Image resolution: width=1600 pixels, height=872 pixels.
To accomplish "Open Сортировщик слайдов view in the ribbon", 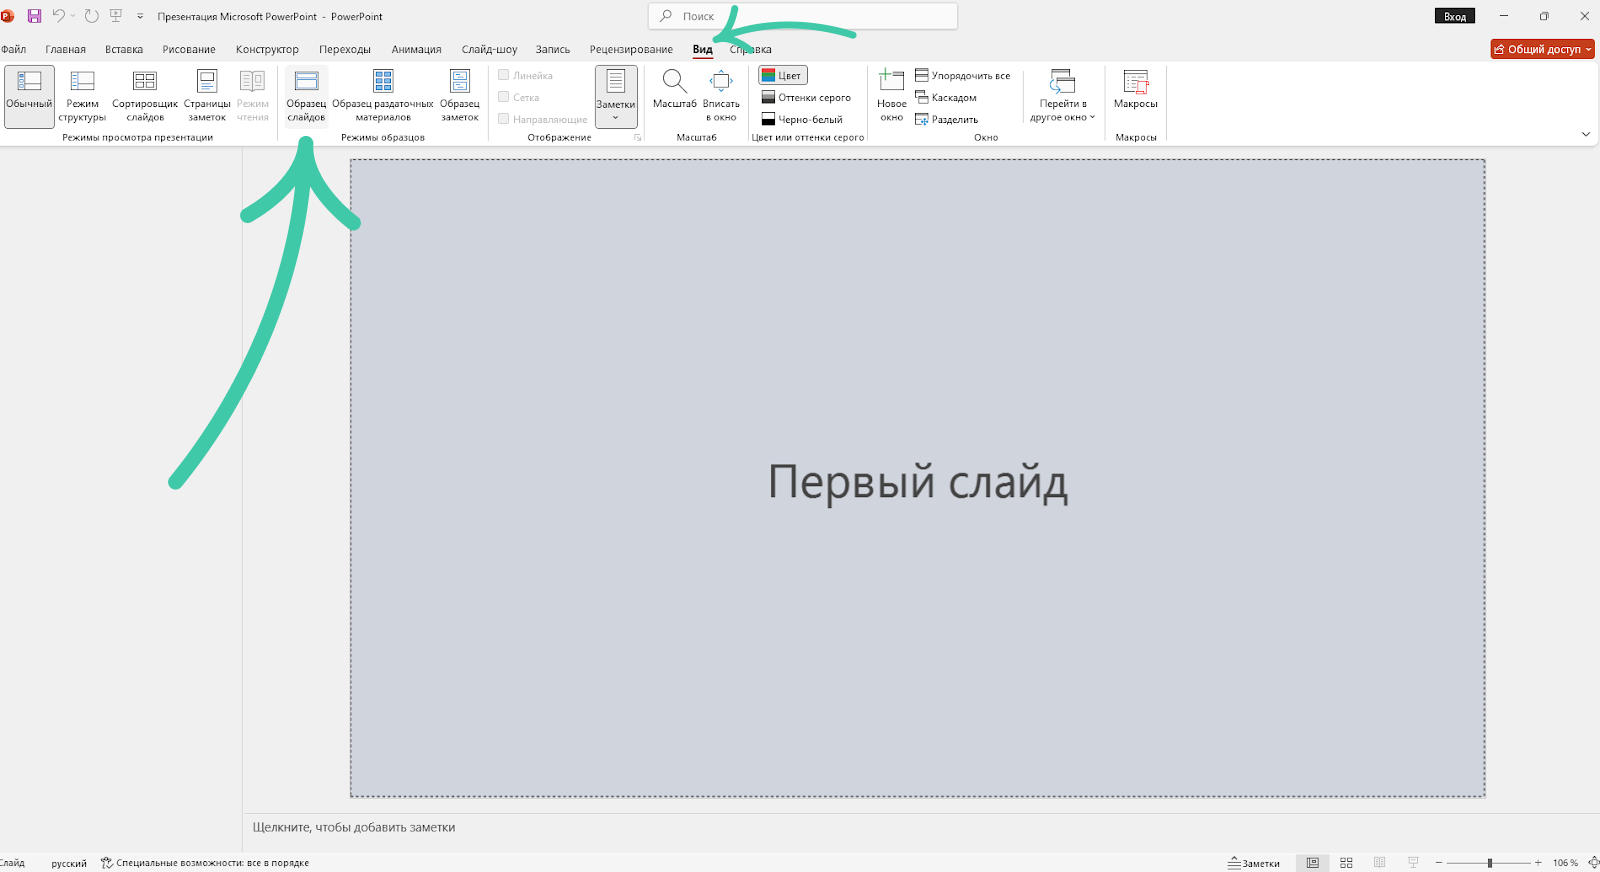I will 145,97.
